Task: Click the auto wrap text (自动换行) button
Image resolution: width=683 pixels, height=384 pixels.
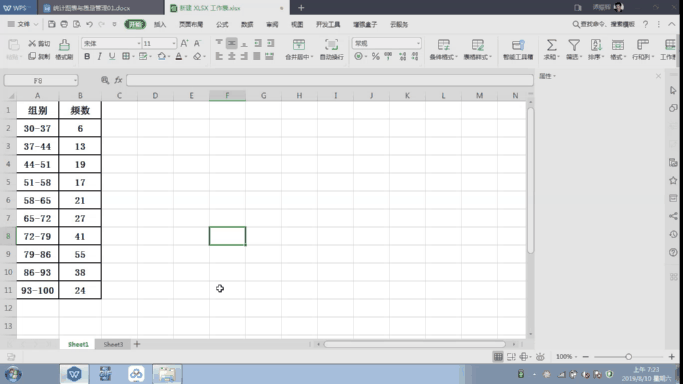Action: click(331, 49)
